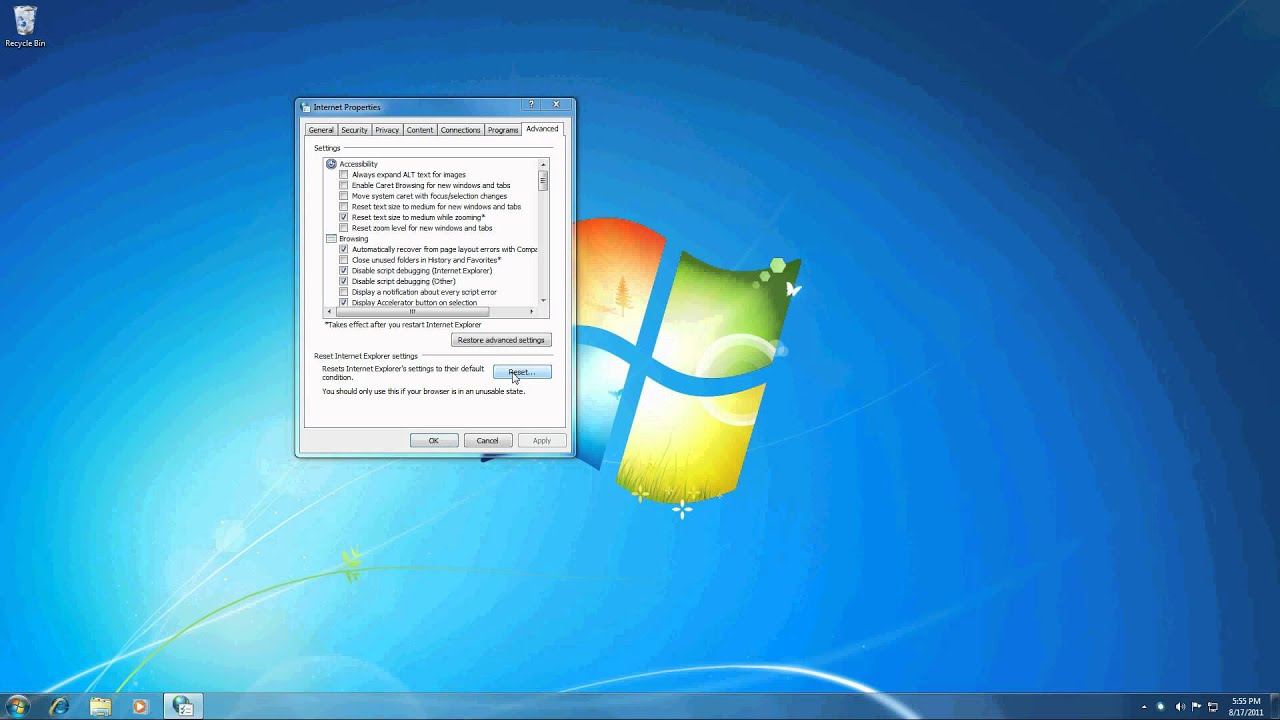Click settings list scroll down arrow

543,300
